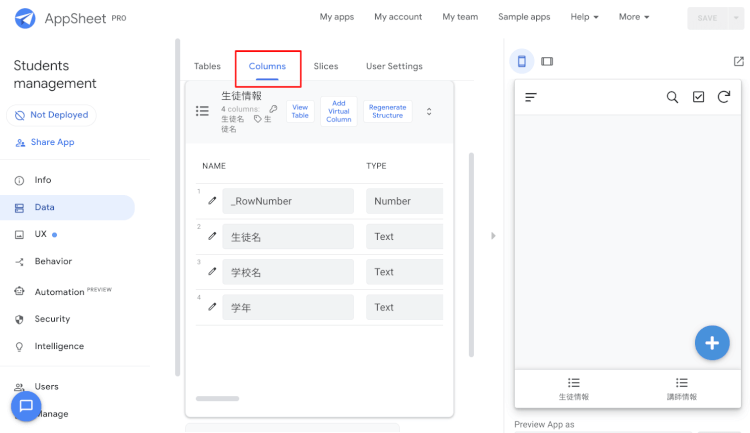Open UX in the left sidebar
This screenshot has height=433, width=750.
pos(41,234)
